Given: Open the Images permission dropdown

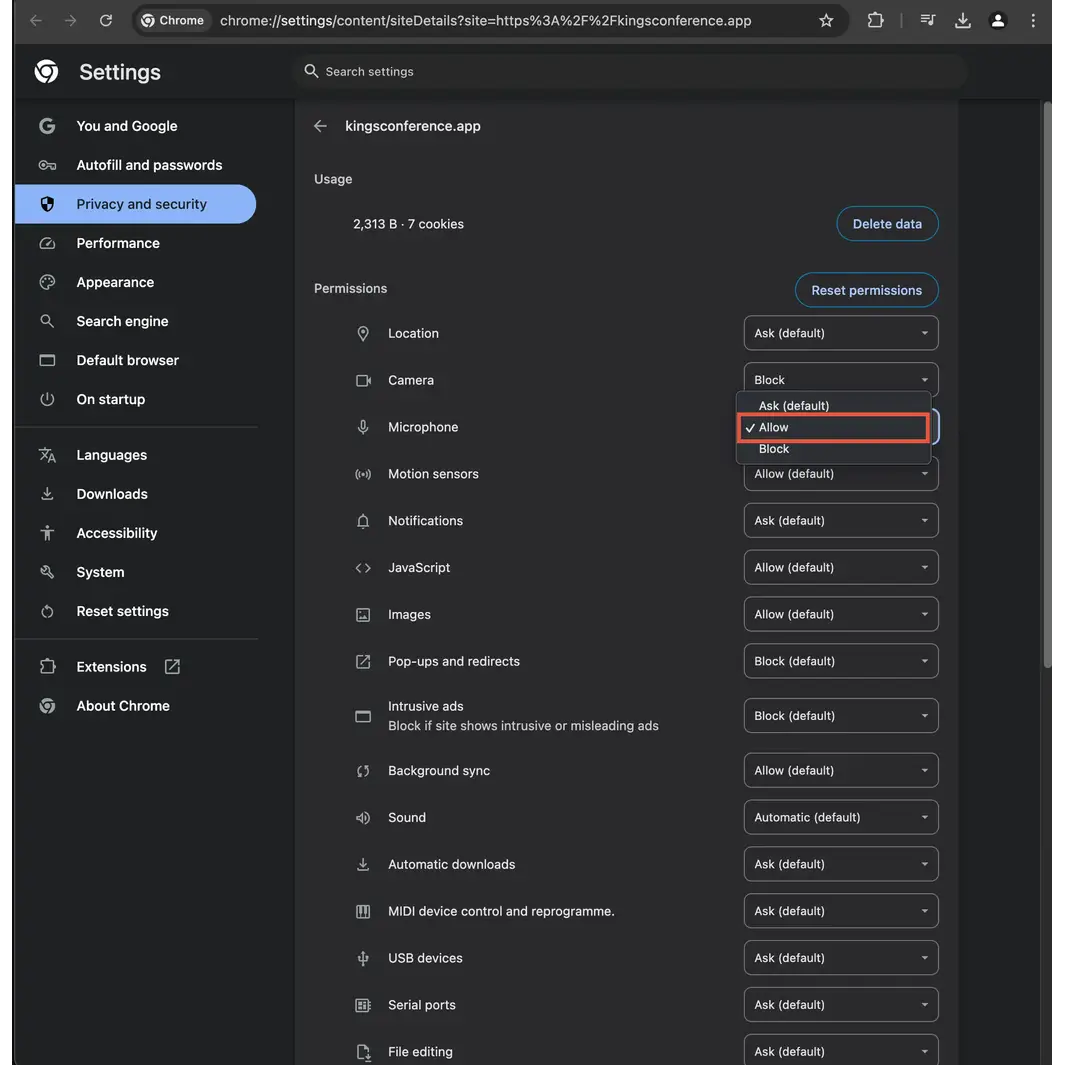Looking at the screenshot, I should [x=841, y=614].
